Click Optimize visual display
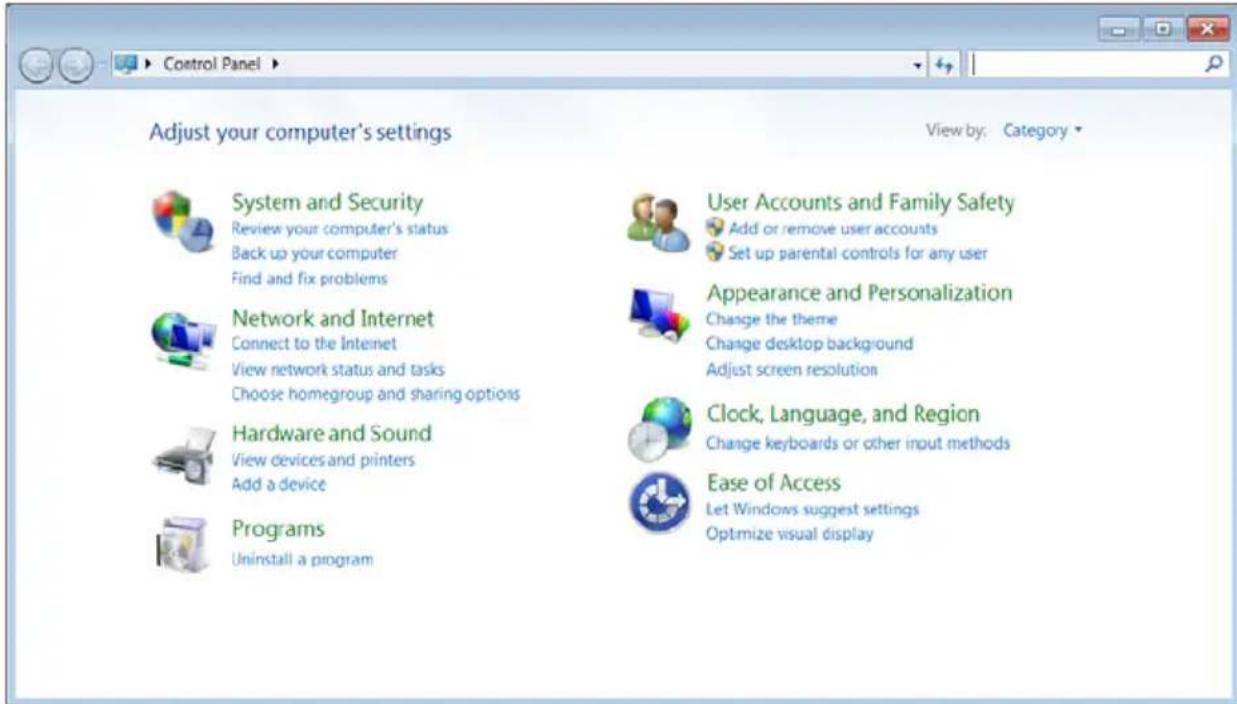The width and height of the screenshot is (1237, 704). click(x=789, y=533)
